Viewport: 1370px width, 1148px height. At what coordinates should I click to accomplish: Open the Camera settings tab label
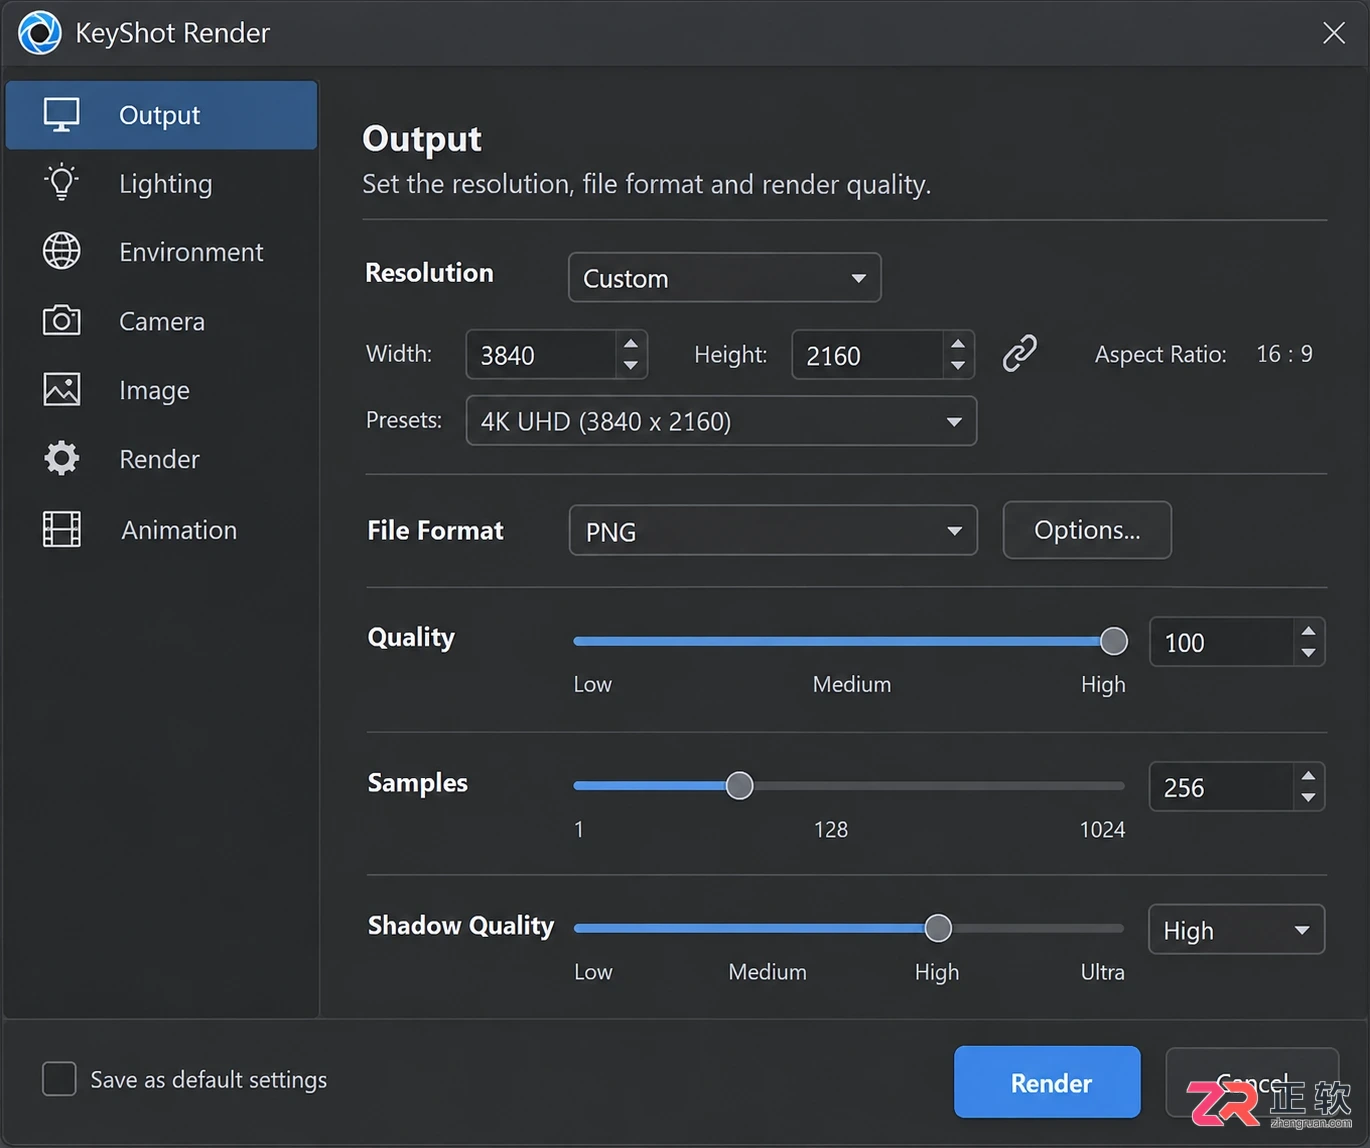162,321
